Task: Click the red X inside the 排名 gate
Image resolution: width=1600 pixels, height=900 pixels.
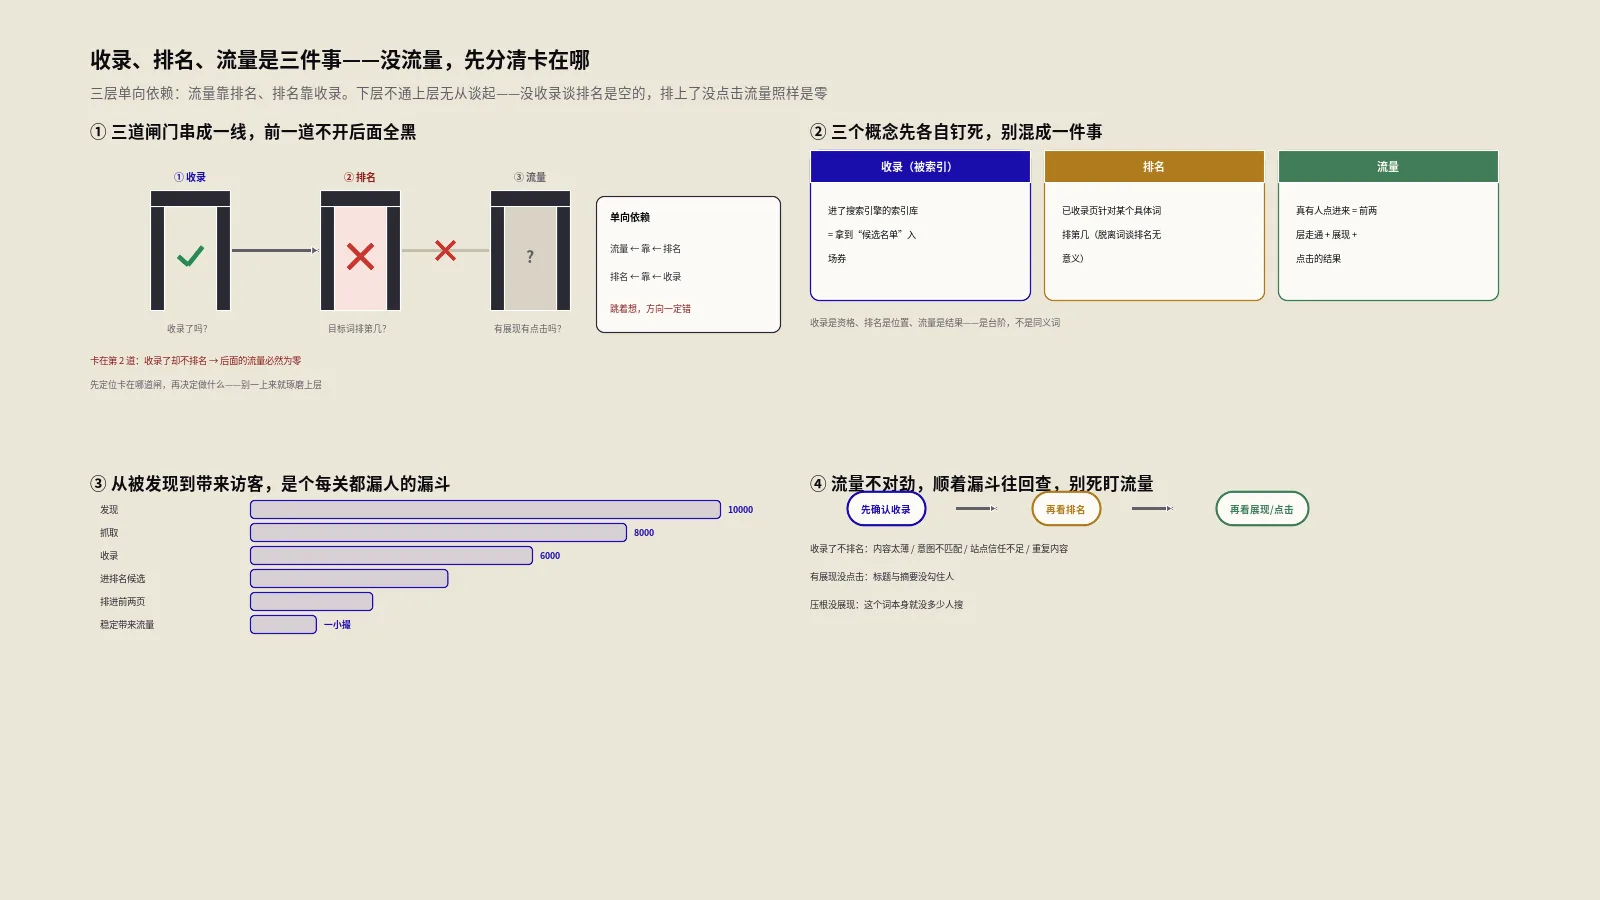Action: [x=360, y=257]
